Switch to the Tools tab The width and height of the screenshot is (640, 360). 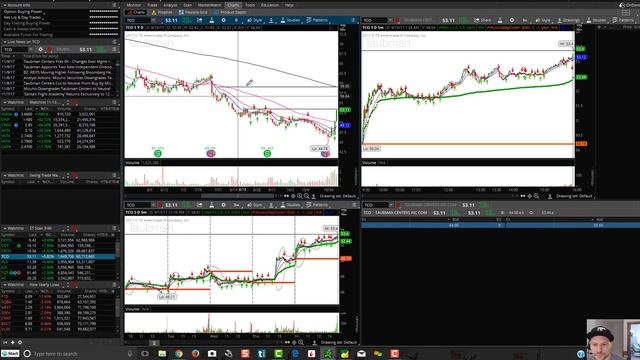click(x=250, y=5)
